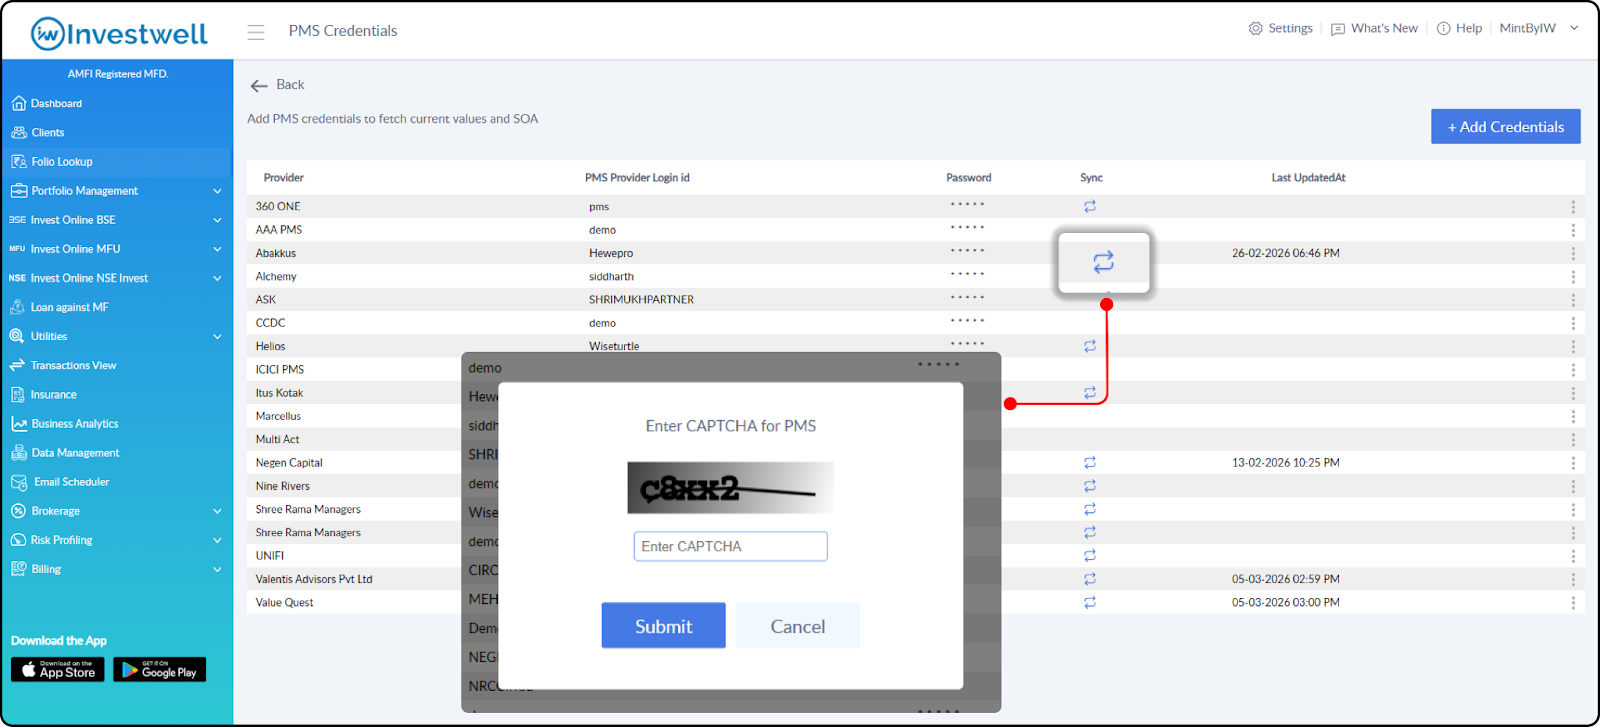Open row options for Valentis Advisors

coord(1573,580)
